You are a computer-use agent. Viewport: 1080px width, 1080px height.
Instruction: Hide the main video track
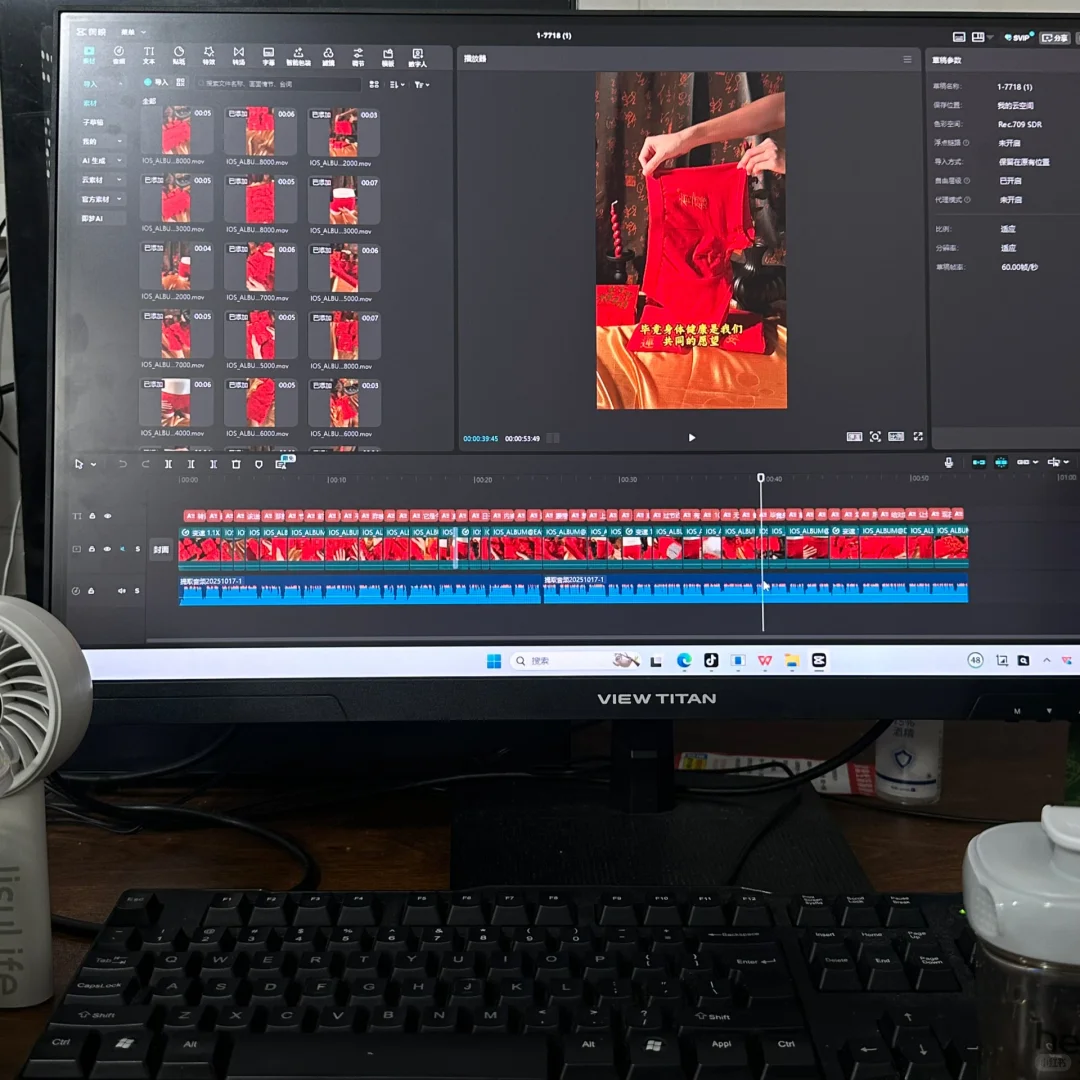click(x=107, y=549)
